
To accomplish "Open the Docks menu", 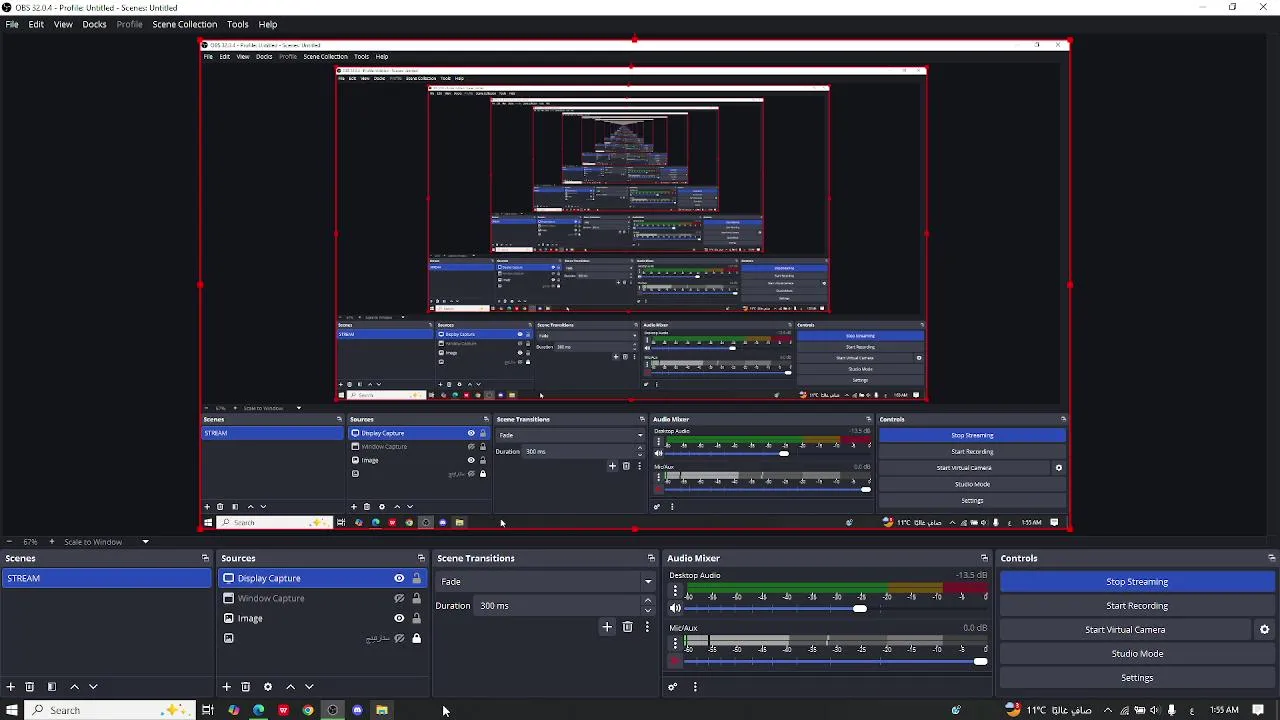I will coord(94,24).
